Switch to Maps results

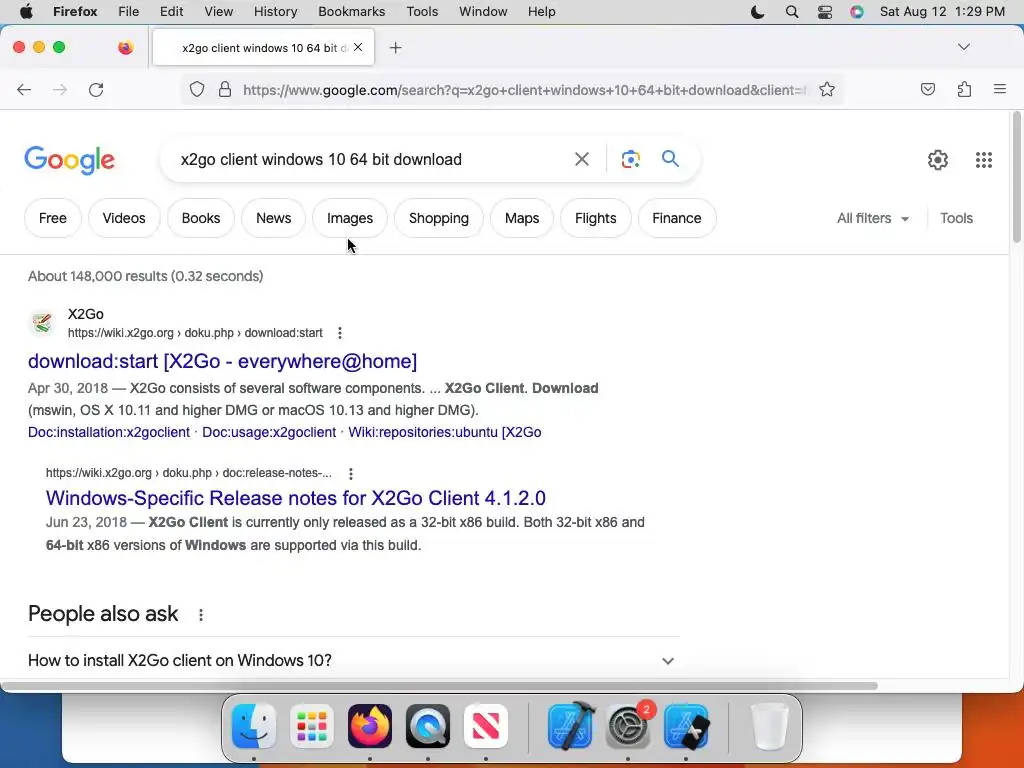click(522, 218)
